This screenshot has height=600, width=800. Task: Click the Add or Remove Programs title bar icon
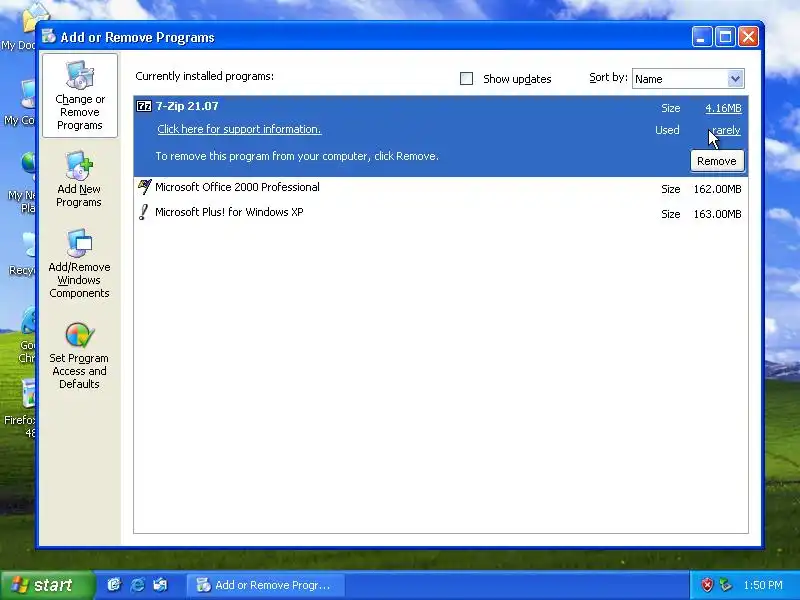coord(49,36)
